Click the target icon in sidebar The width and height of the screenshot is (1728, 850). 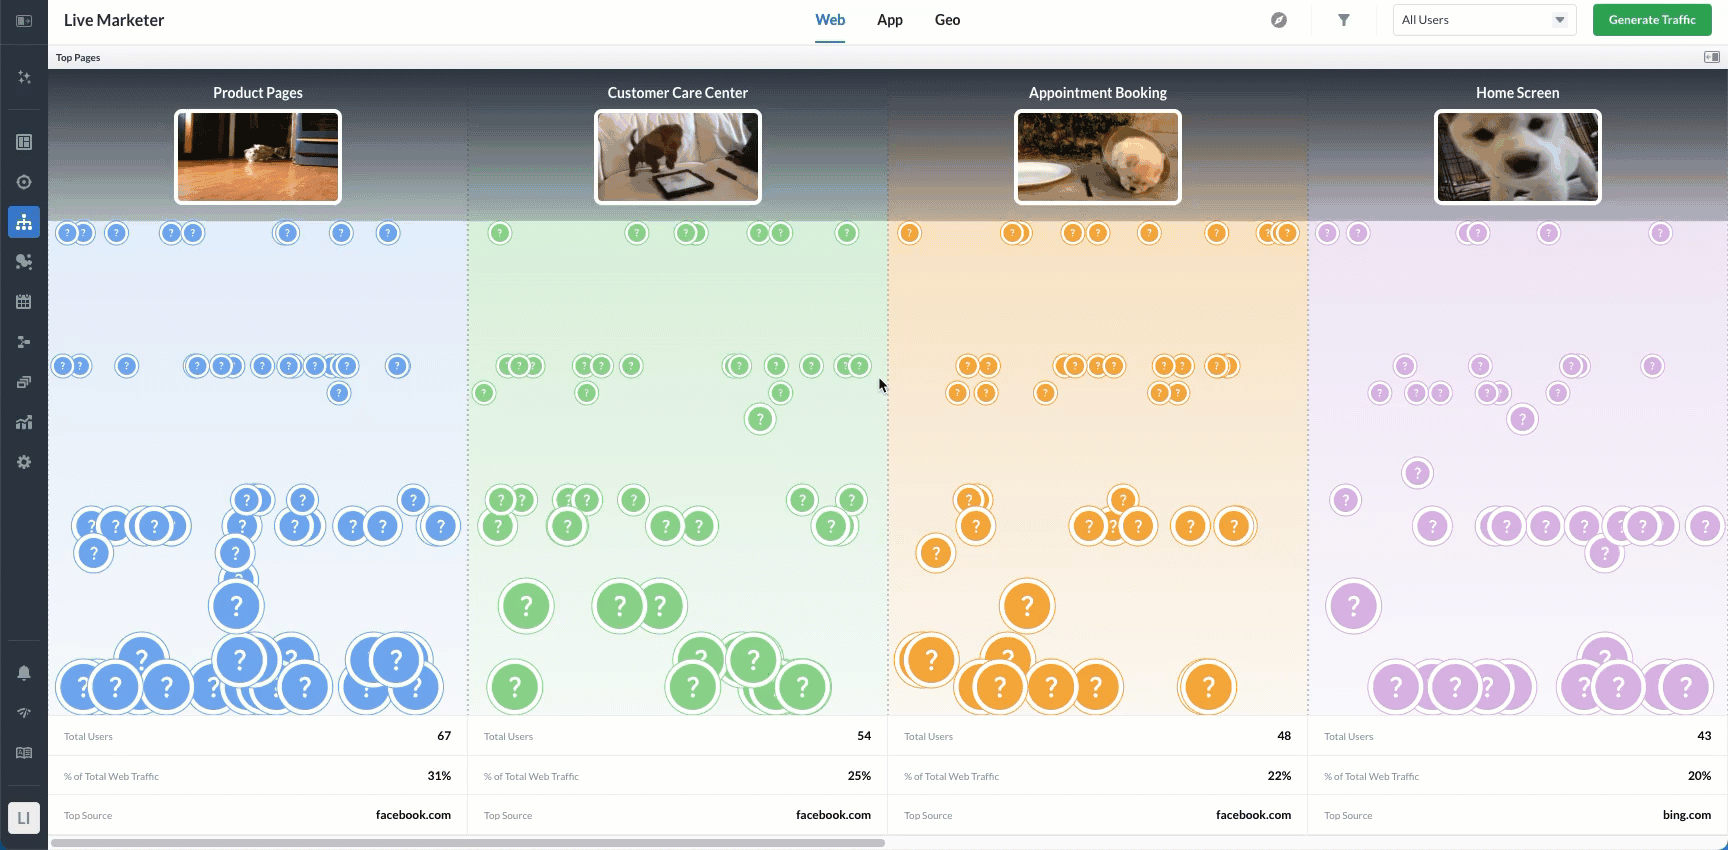[24, 182]
